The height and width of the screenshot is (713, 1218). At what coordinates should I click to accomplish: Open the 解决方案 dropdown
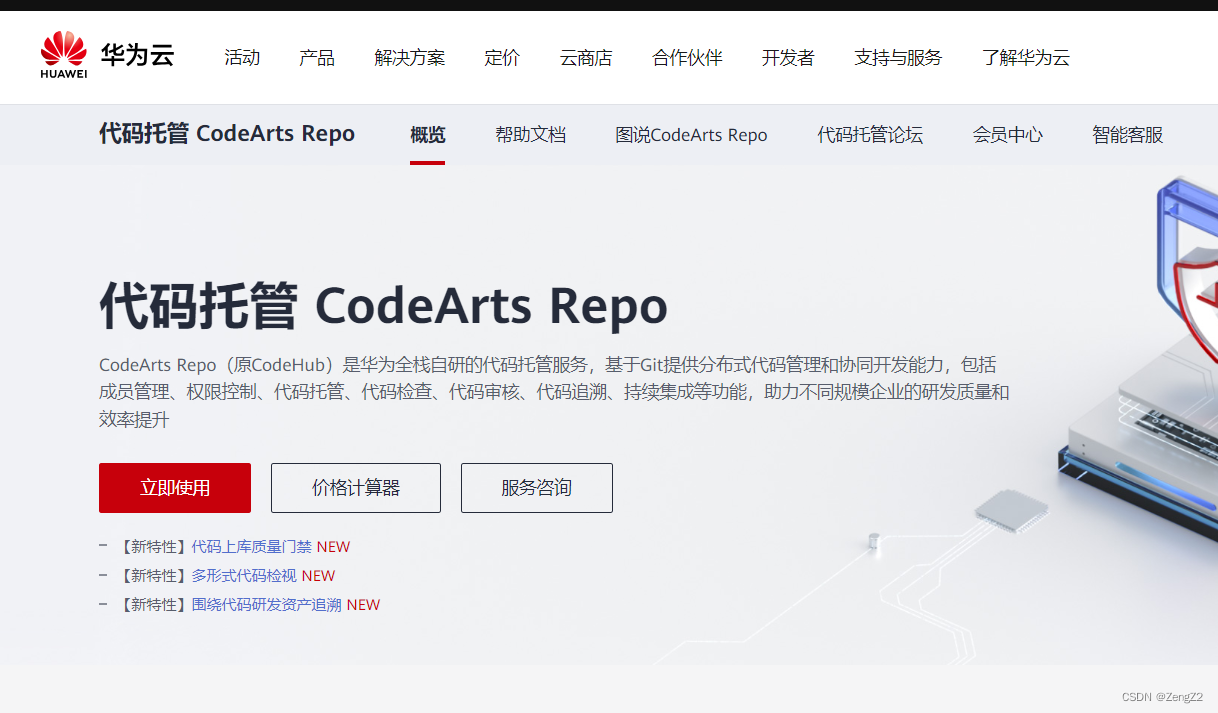point(409,57)
